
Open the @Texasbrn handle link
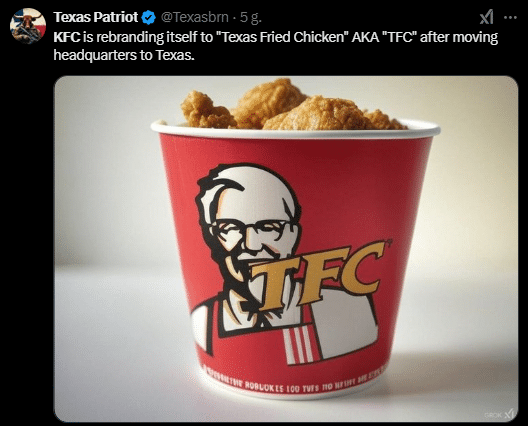pos(195,17)
